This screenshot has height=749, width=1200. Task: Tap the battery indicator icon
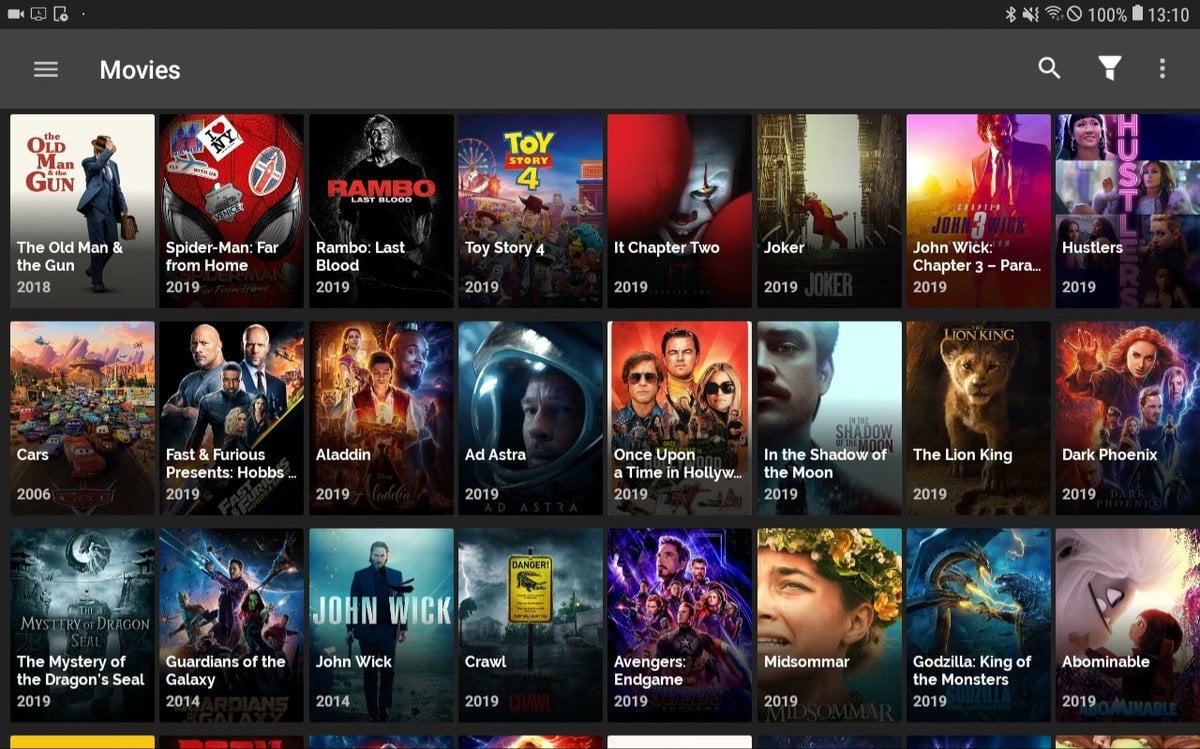[x=1136, y=14]
